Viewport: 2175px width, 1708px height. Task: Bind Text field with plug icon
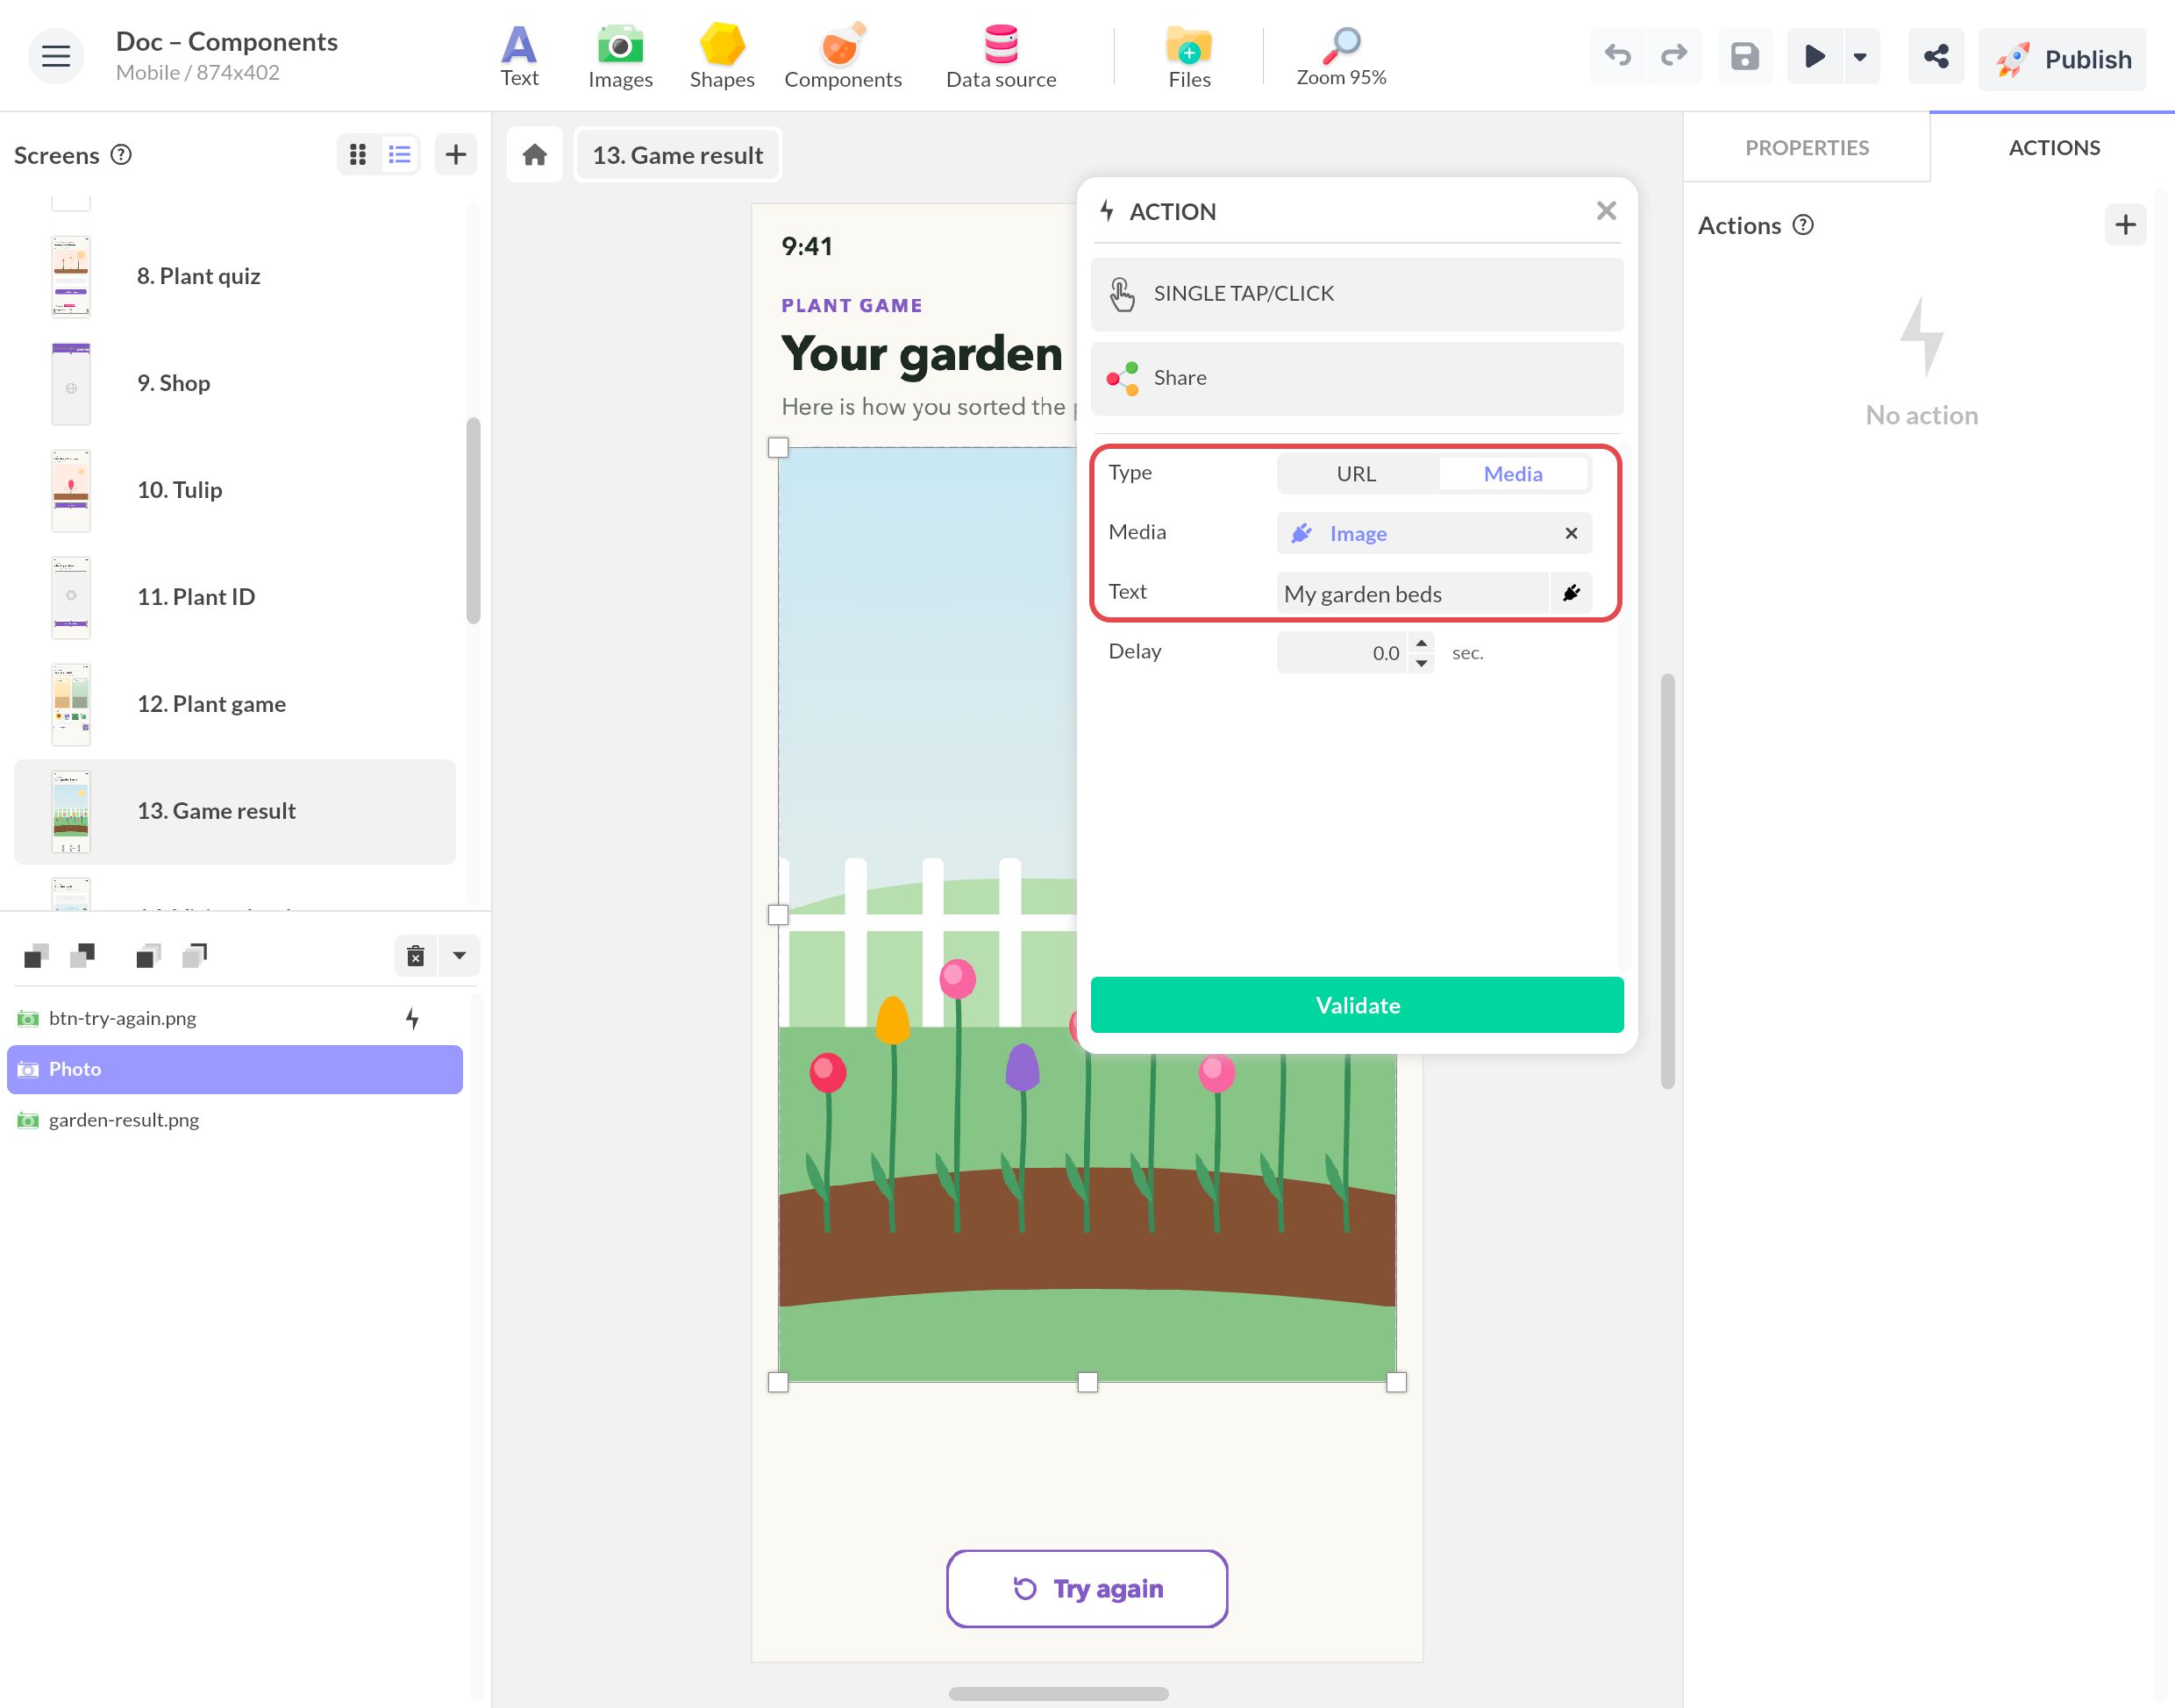pyautogui.click(x=1571, y=593)
